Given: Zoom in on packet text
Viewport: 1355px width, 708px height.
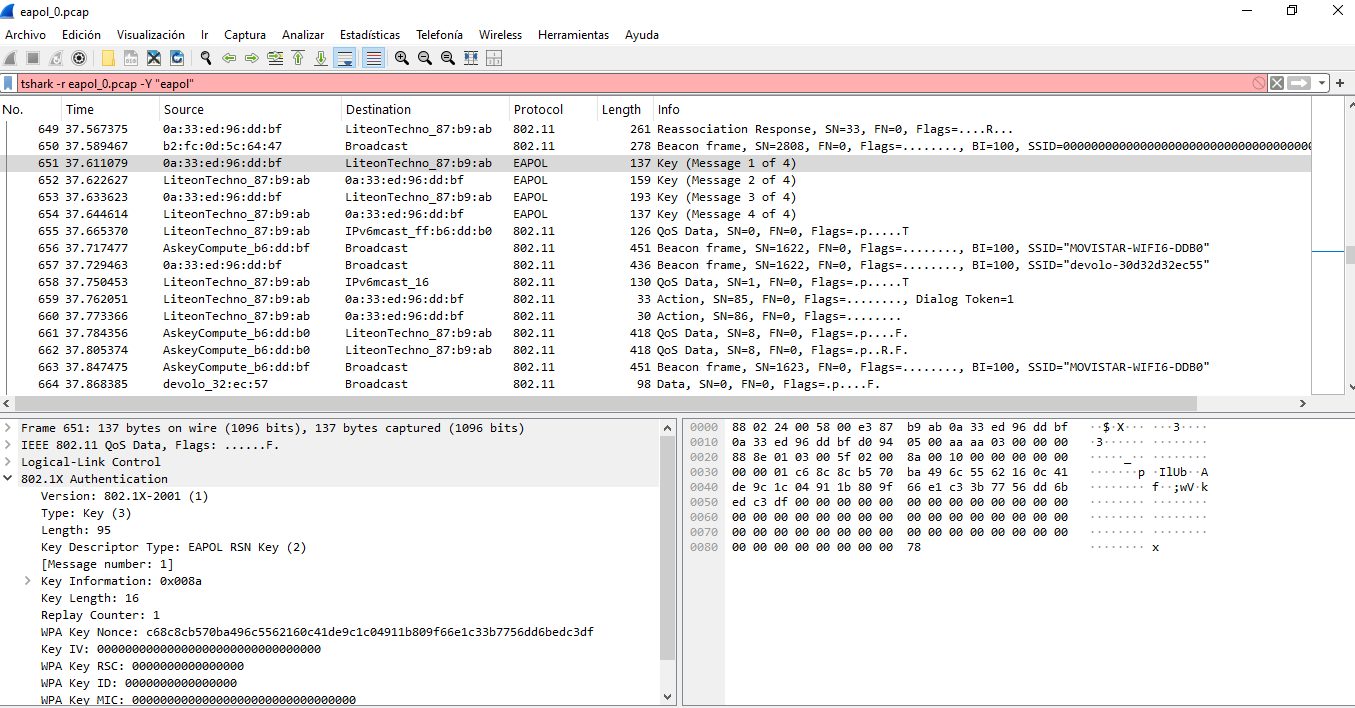Looking at the screenshot, I should (x=402, y=58).
